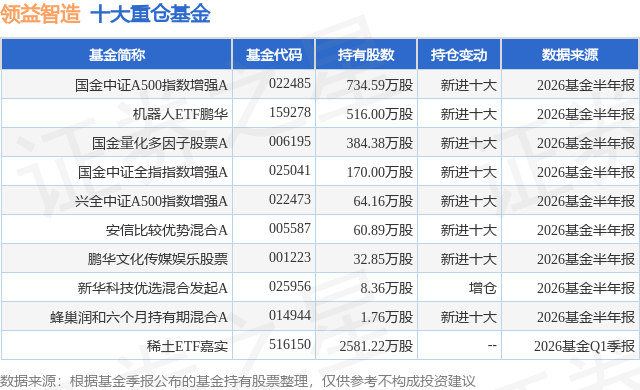
Task: Click fund code 014944
Action: tap(290, 315)
